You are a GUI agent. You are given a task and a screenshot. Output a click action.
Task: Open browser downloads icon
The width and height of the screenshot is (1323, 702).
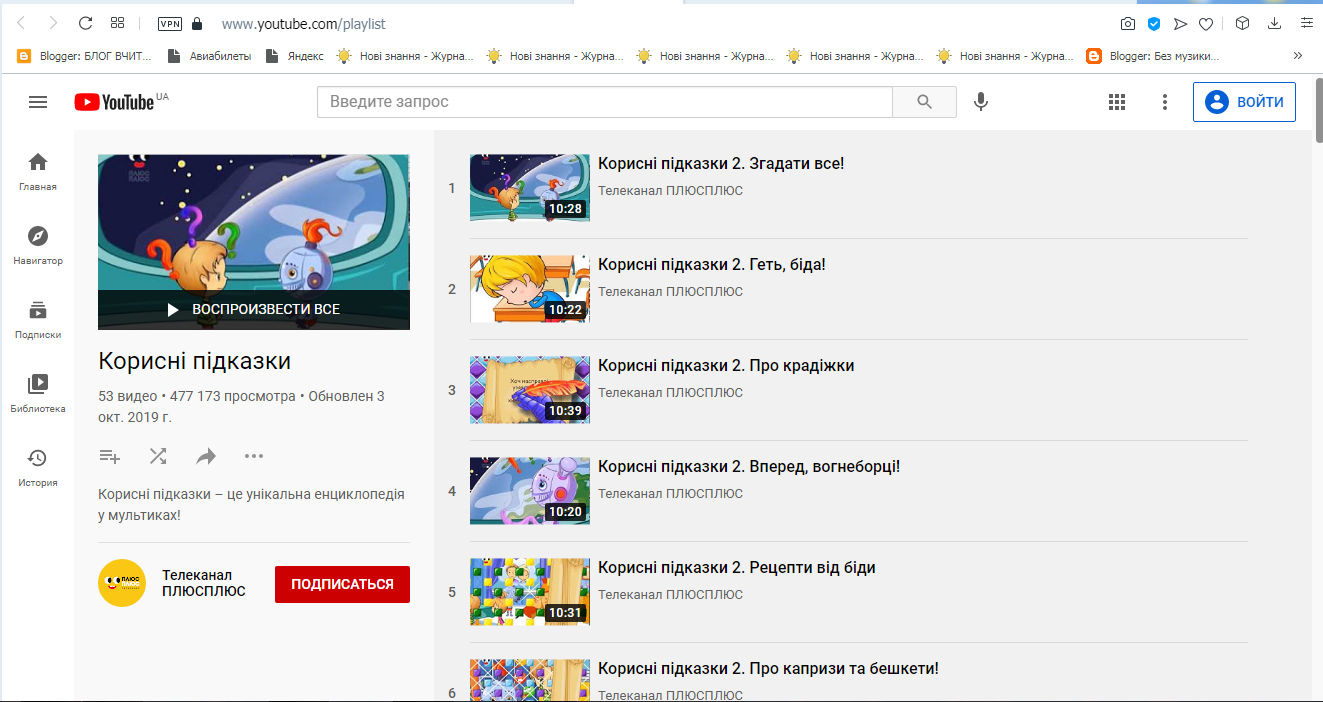1274,23
